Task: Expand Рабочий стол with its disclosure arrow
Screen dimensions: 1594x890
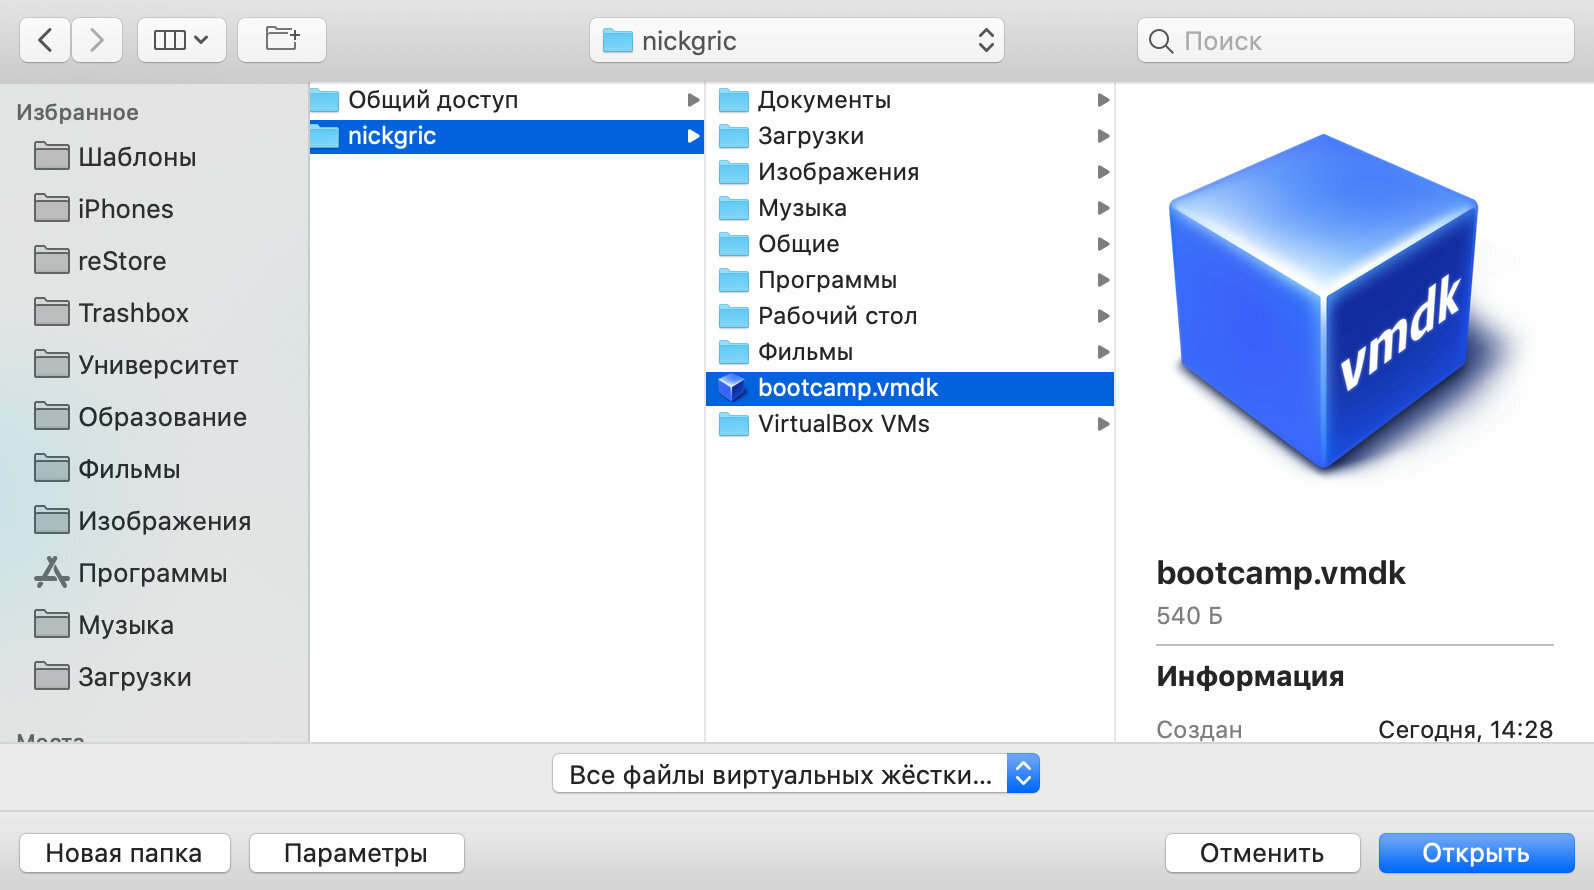Action: click(1103, 316)
